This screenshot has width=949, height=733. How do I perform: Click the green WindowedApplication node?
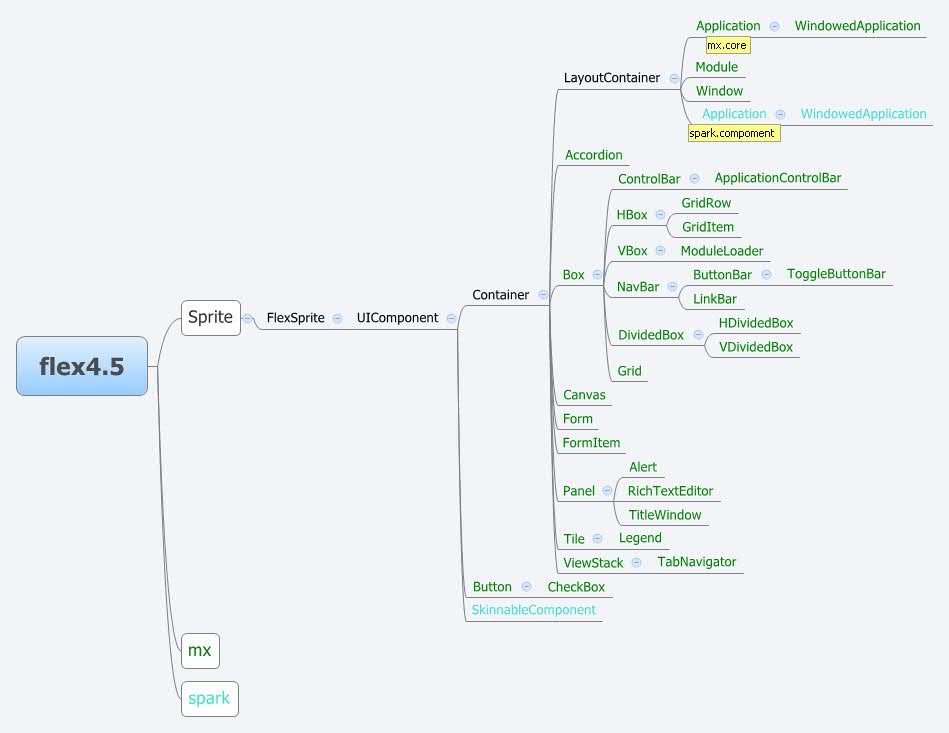tap(857, 26)
